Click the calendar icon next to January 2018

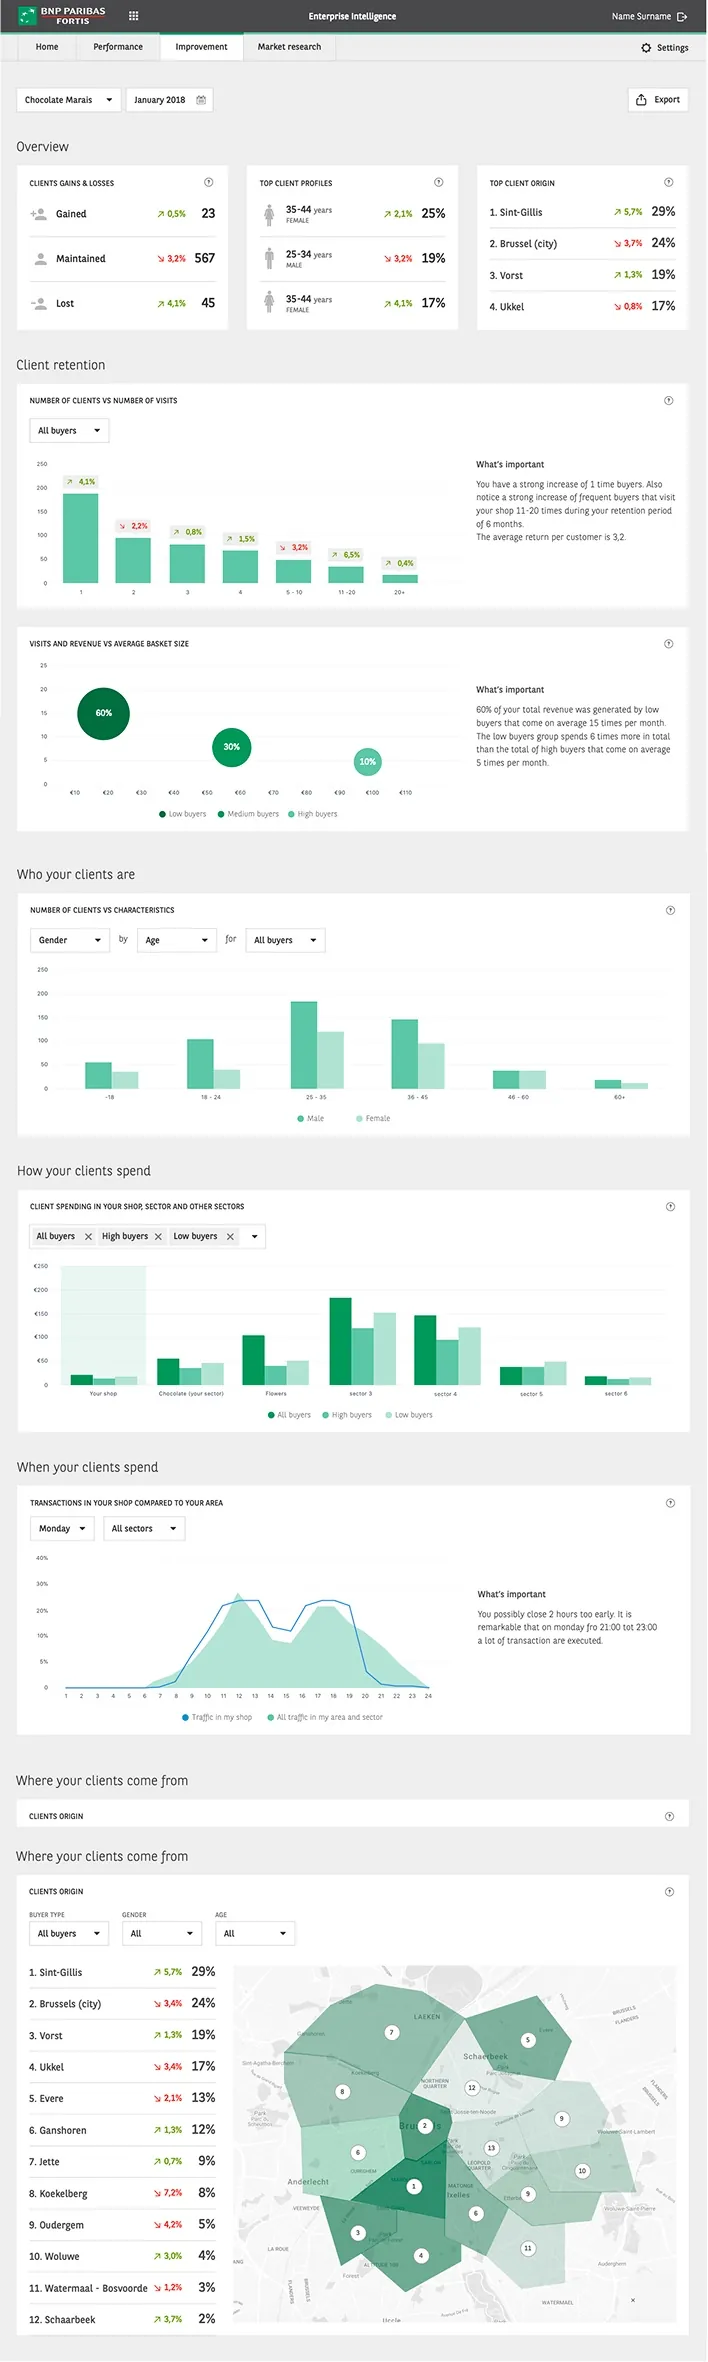(201, 100)
